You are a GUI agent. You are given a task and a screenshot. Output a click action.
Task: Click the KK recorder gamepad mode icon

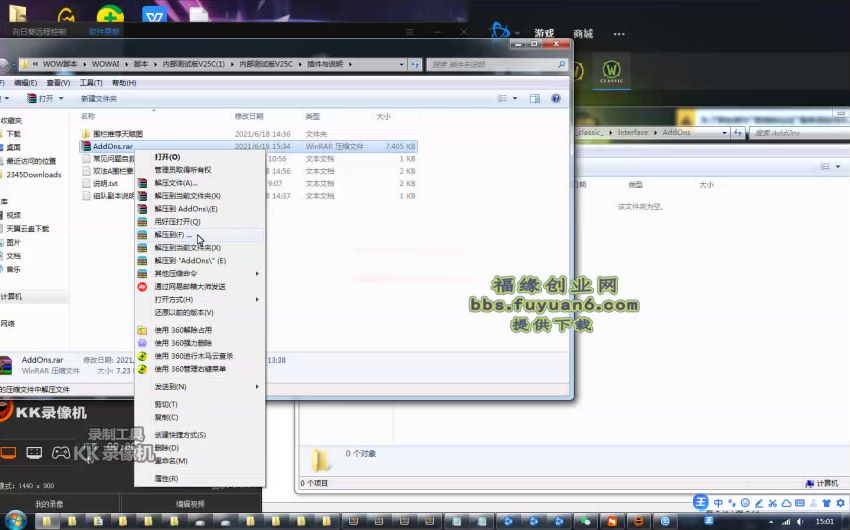(x=61, y=452)
